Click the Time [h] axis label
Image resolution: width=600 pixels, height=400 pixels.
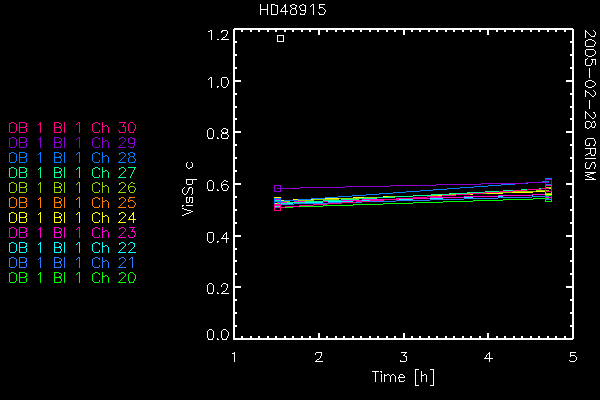pos(403,377)
